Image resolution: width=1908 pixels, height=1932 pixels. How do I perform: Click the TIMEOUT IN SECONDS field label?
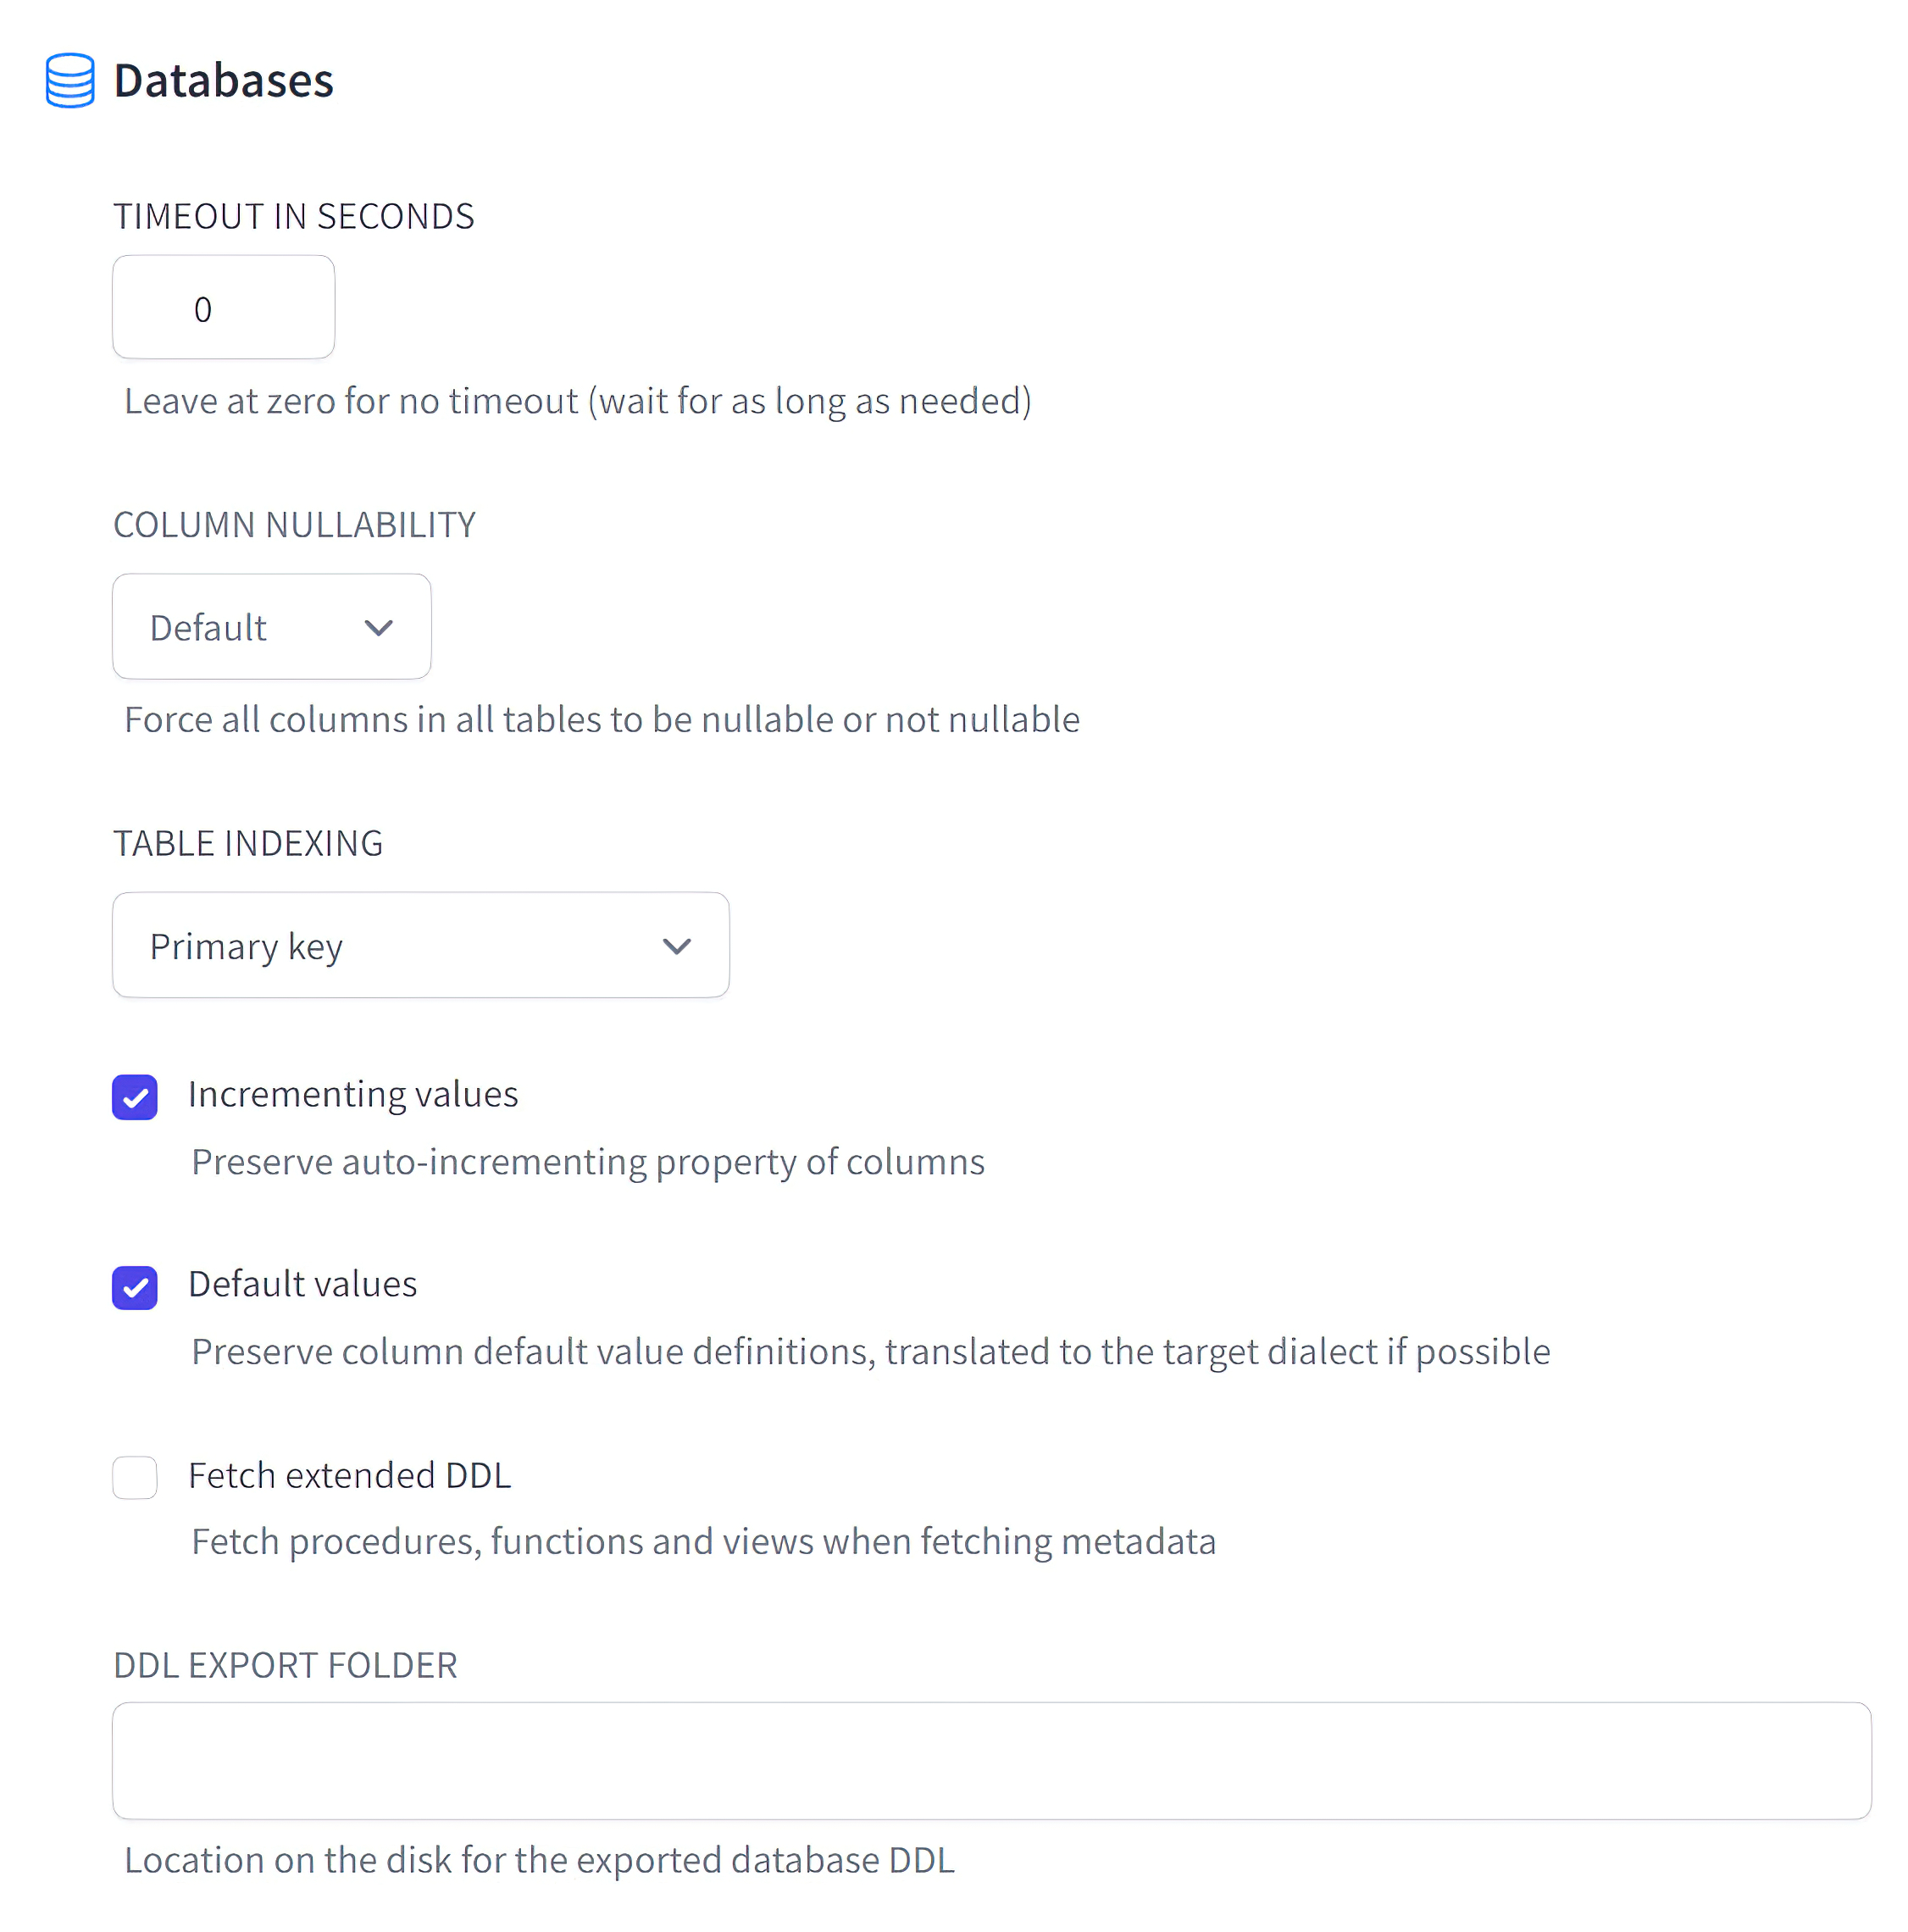[x=293, y=216]
